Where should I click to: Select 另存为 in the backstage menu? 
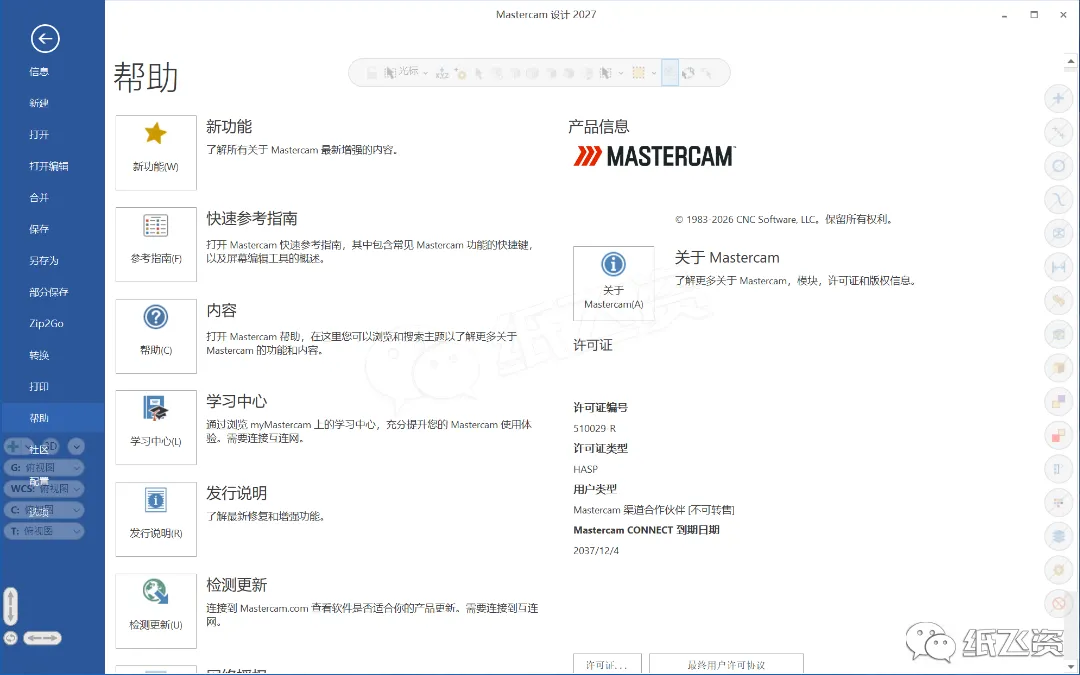coord(44,260)
